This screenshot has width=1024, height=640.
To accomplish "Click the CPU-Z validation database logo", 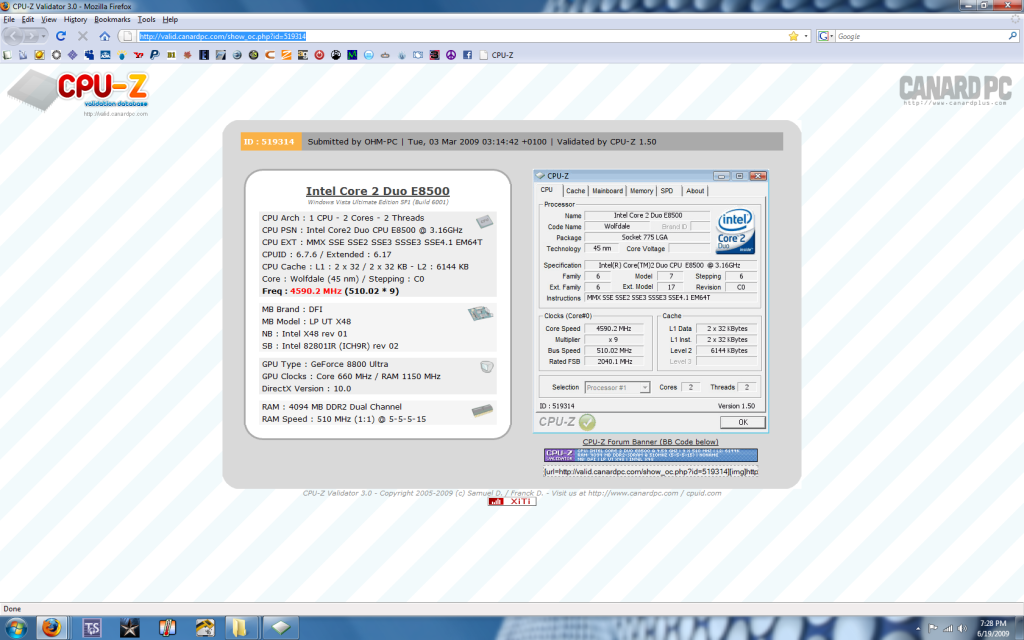I will [80, 93].
